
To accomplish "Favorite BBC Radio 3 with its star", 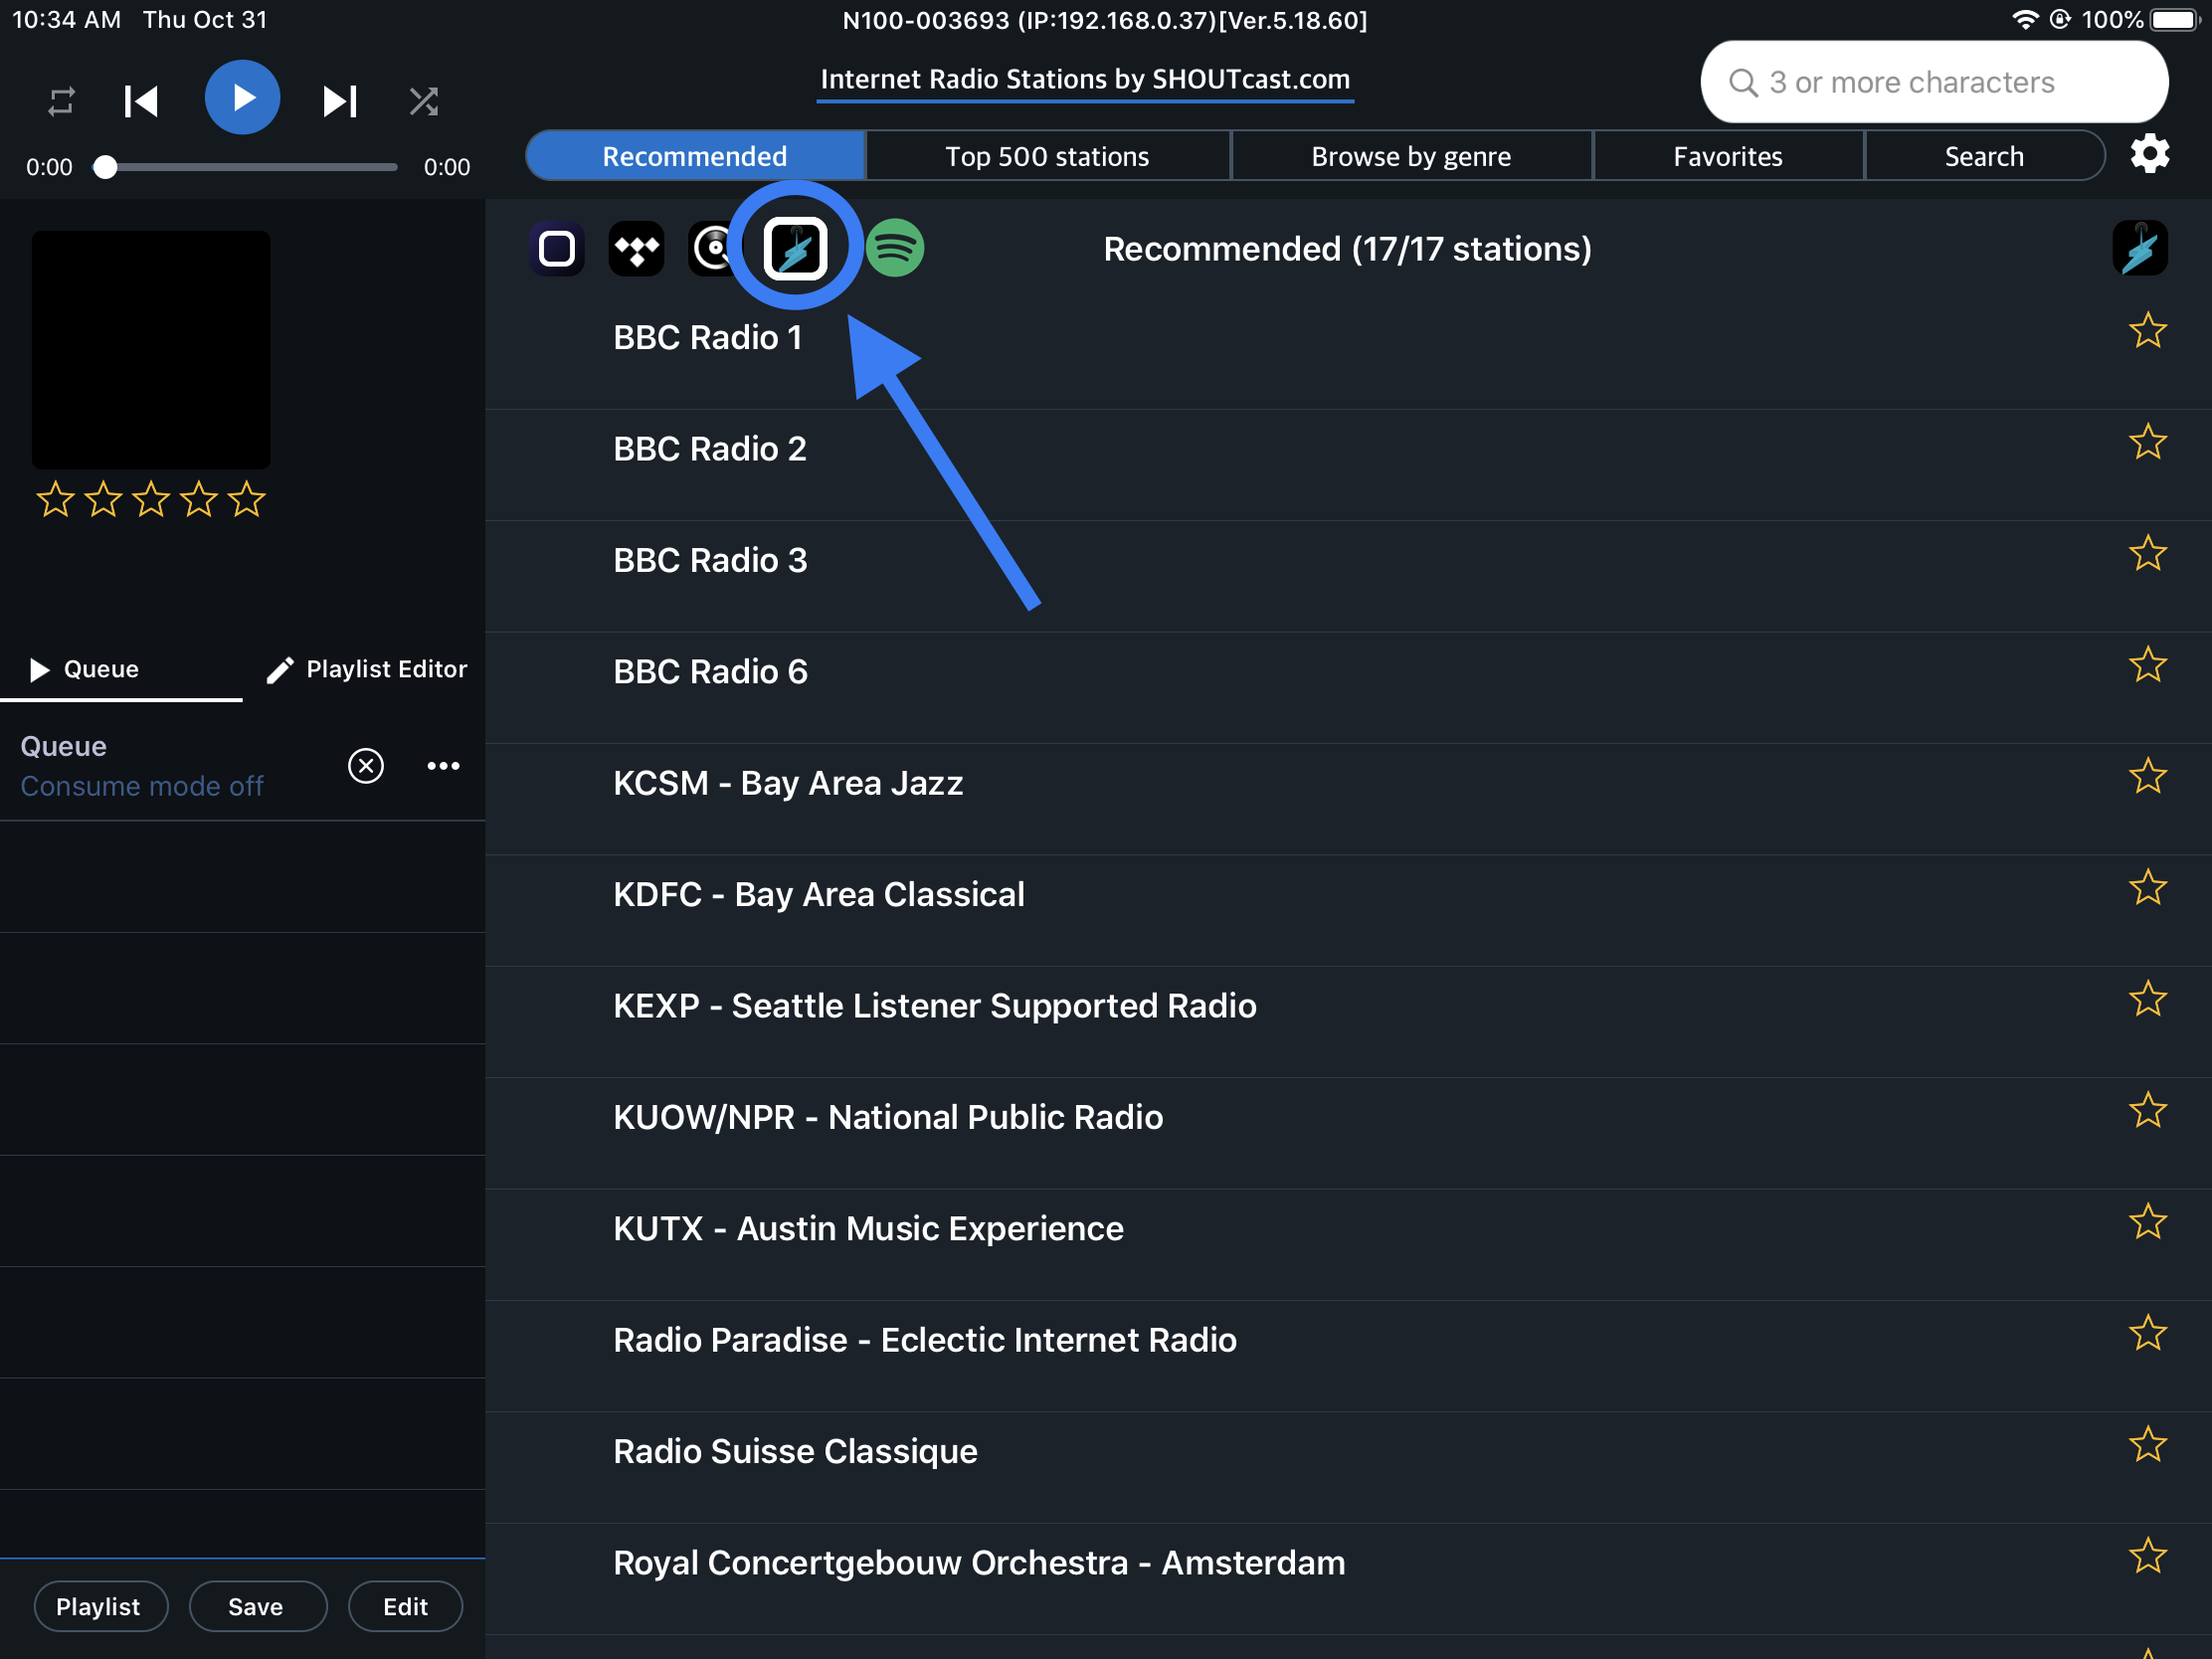I will coord(2147,554).
